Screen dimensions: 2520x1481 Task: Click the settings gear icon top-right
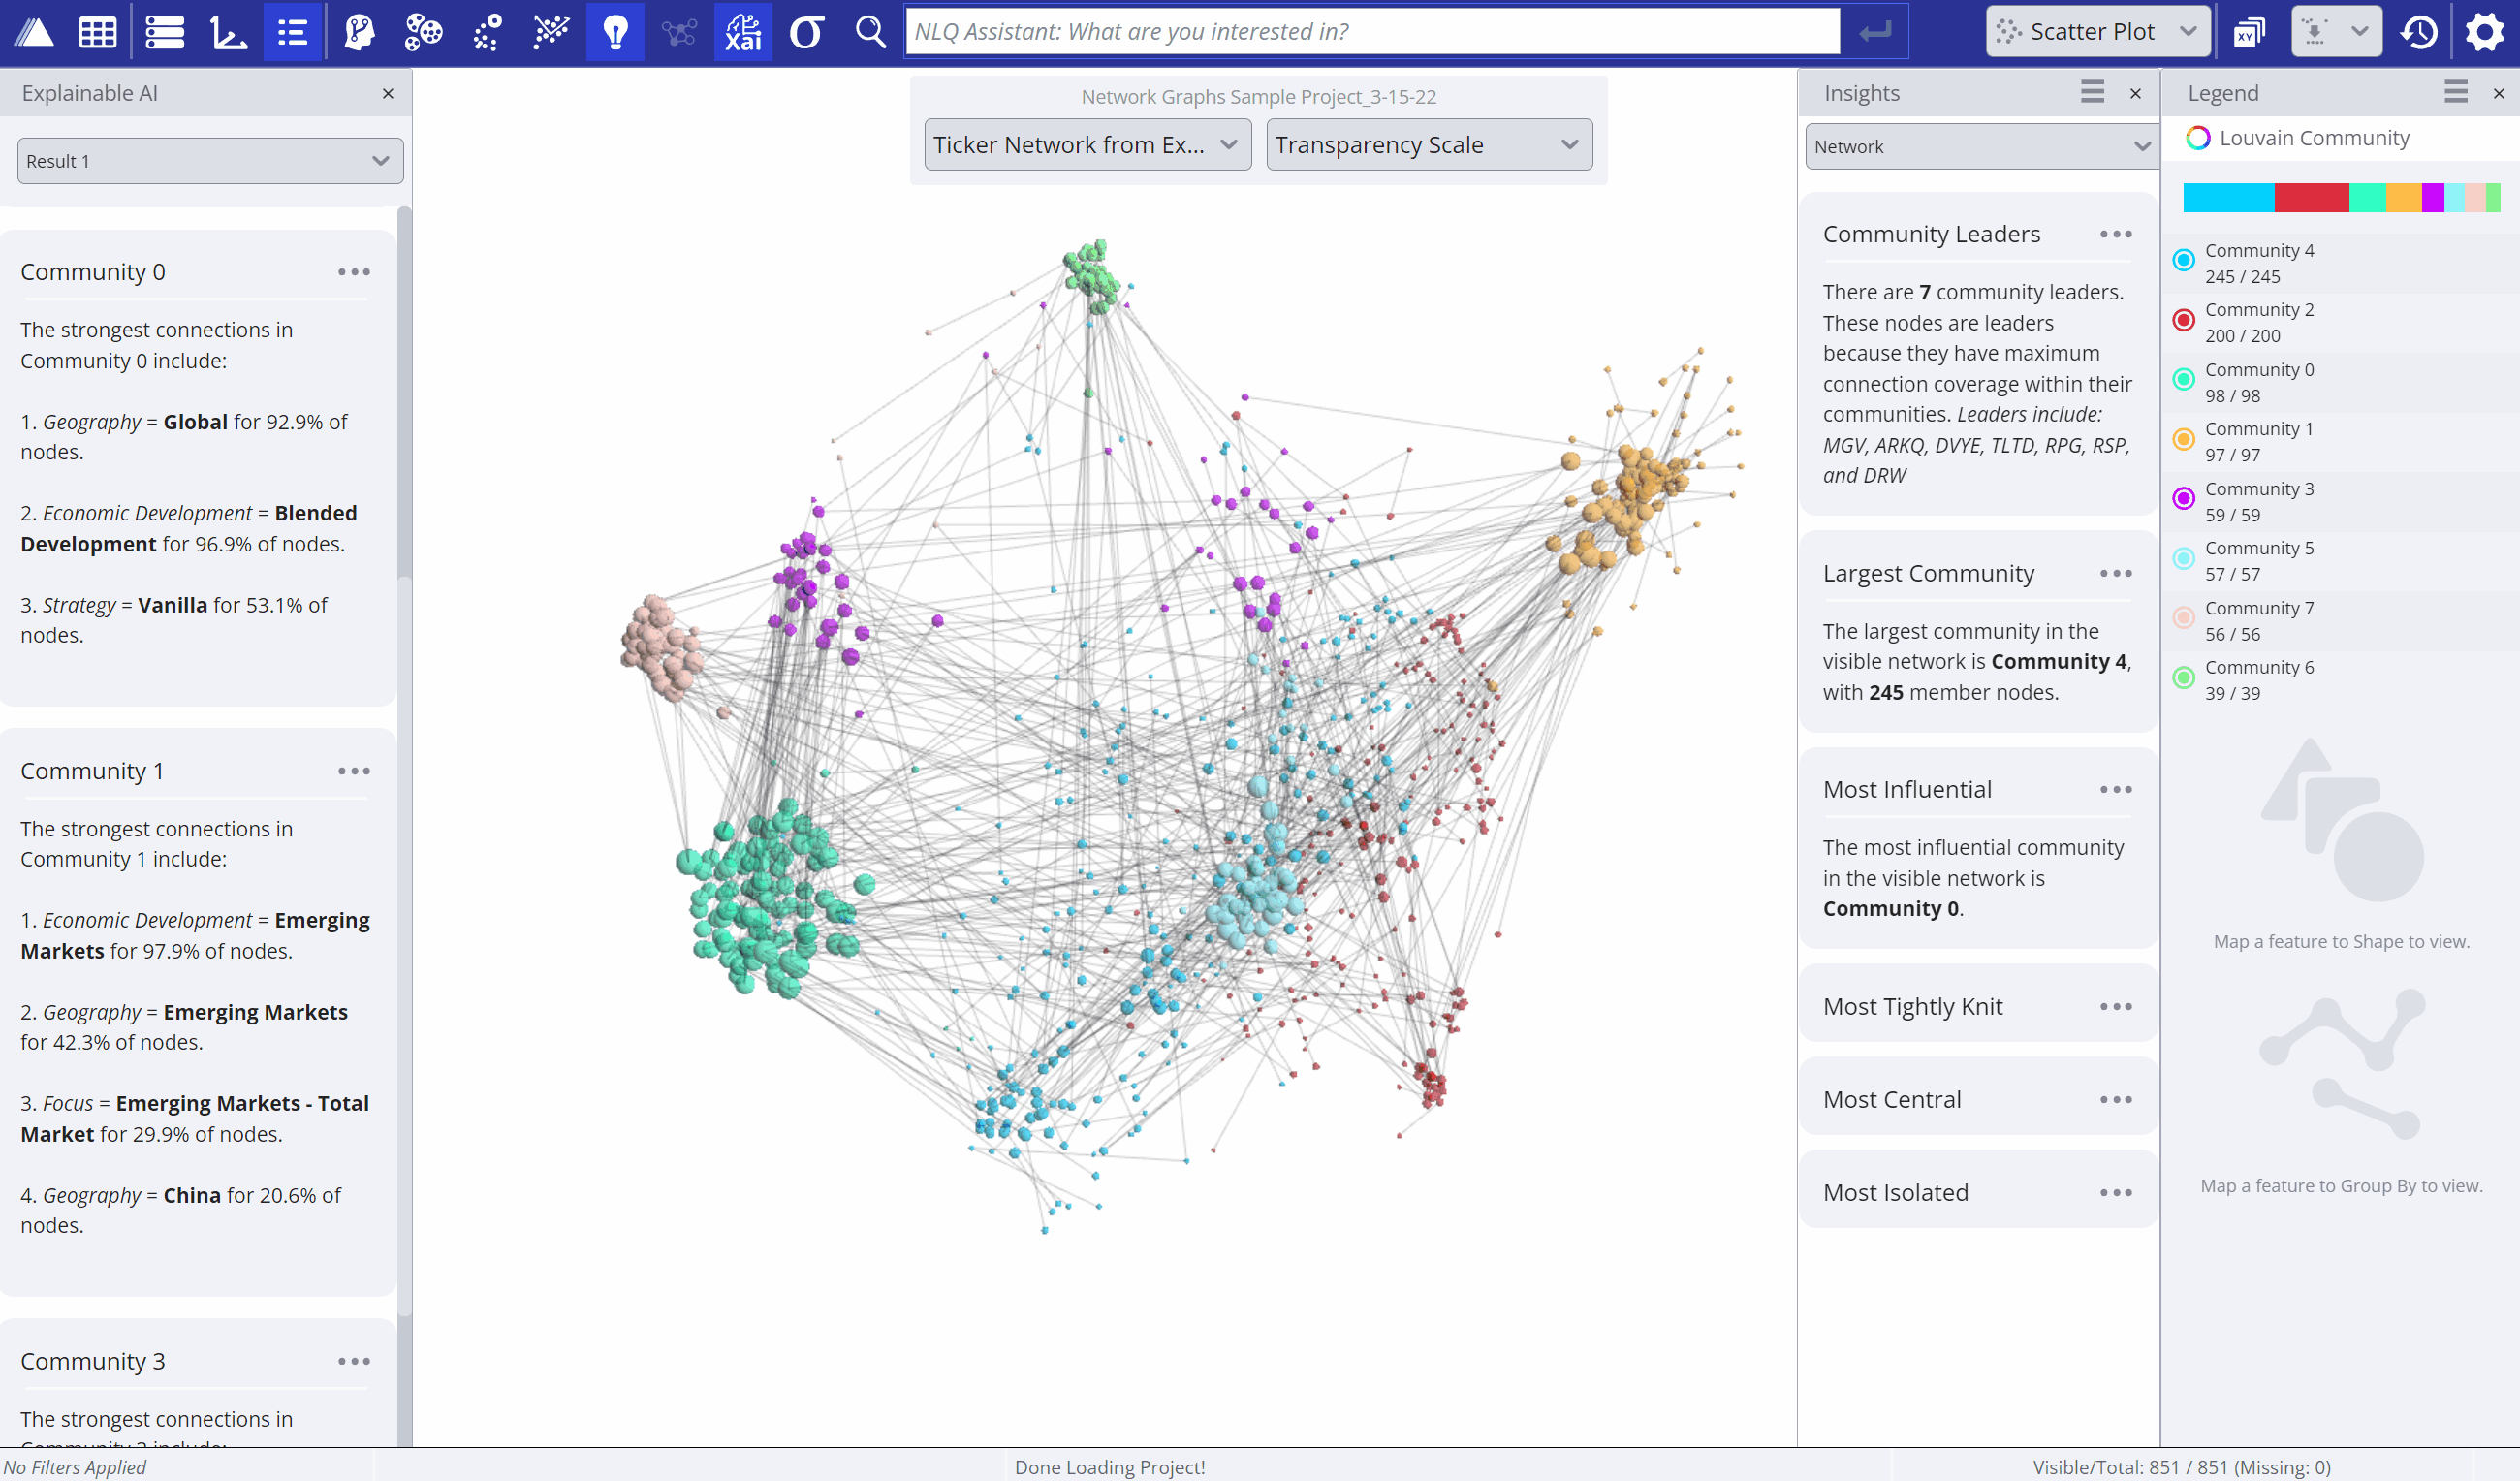[x=2486, y=32]
